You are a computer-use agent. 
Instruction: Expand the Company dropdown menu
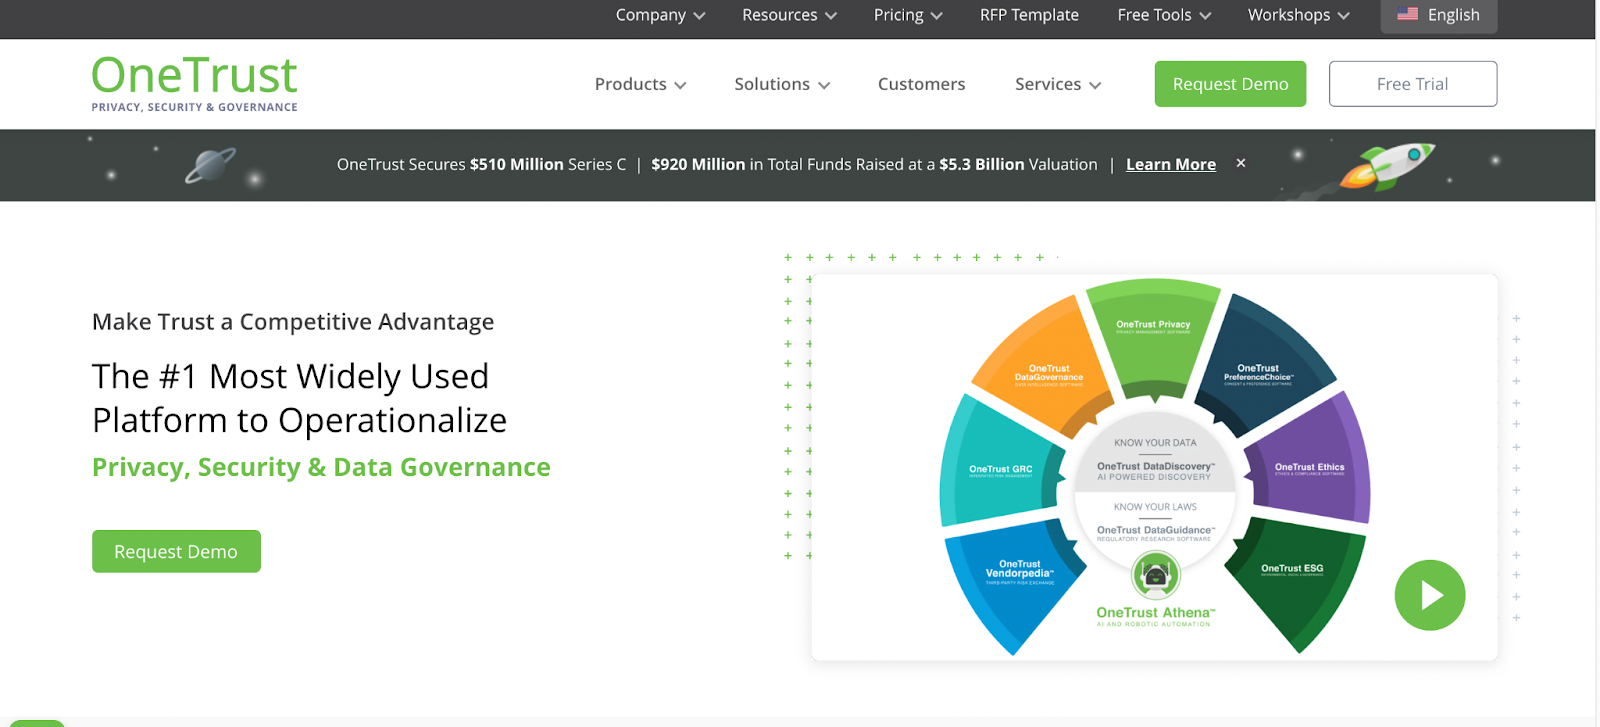pos(660,15)
